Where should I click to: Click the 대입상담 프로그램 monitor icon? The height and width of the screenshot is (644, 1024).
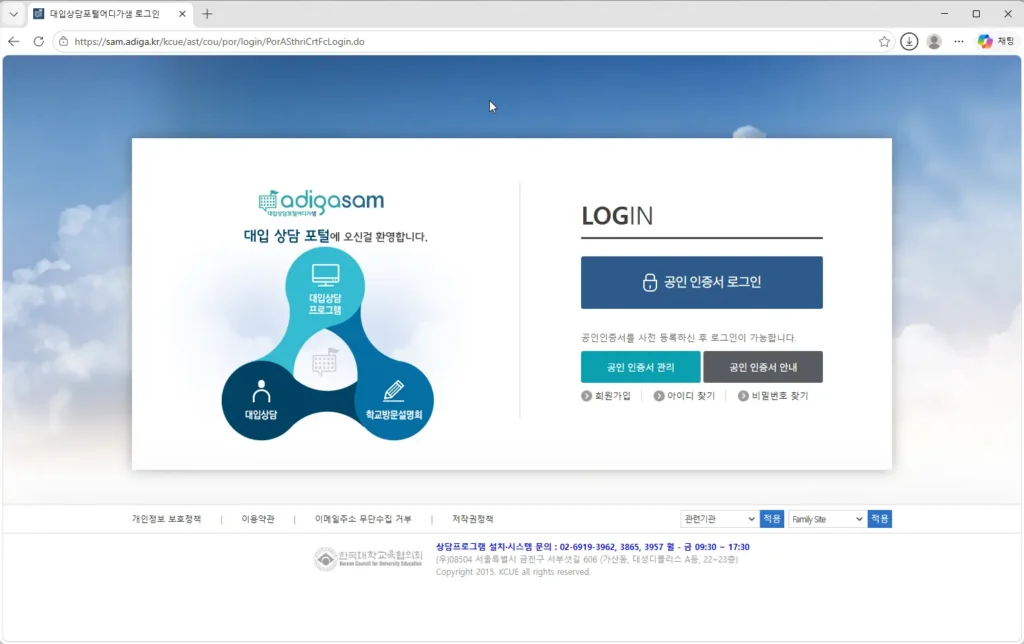[325, 274]
